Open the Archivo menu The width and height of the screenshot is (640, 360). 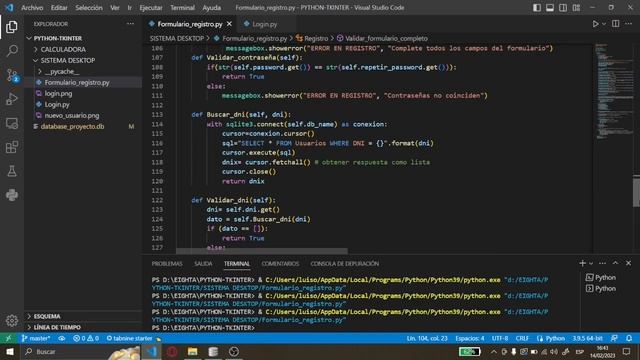[32, 7]
